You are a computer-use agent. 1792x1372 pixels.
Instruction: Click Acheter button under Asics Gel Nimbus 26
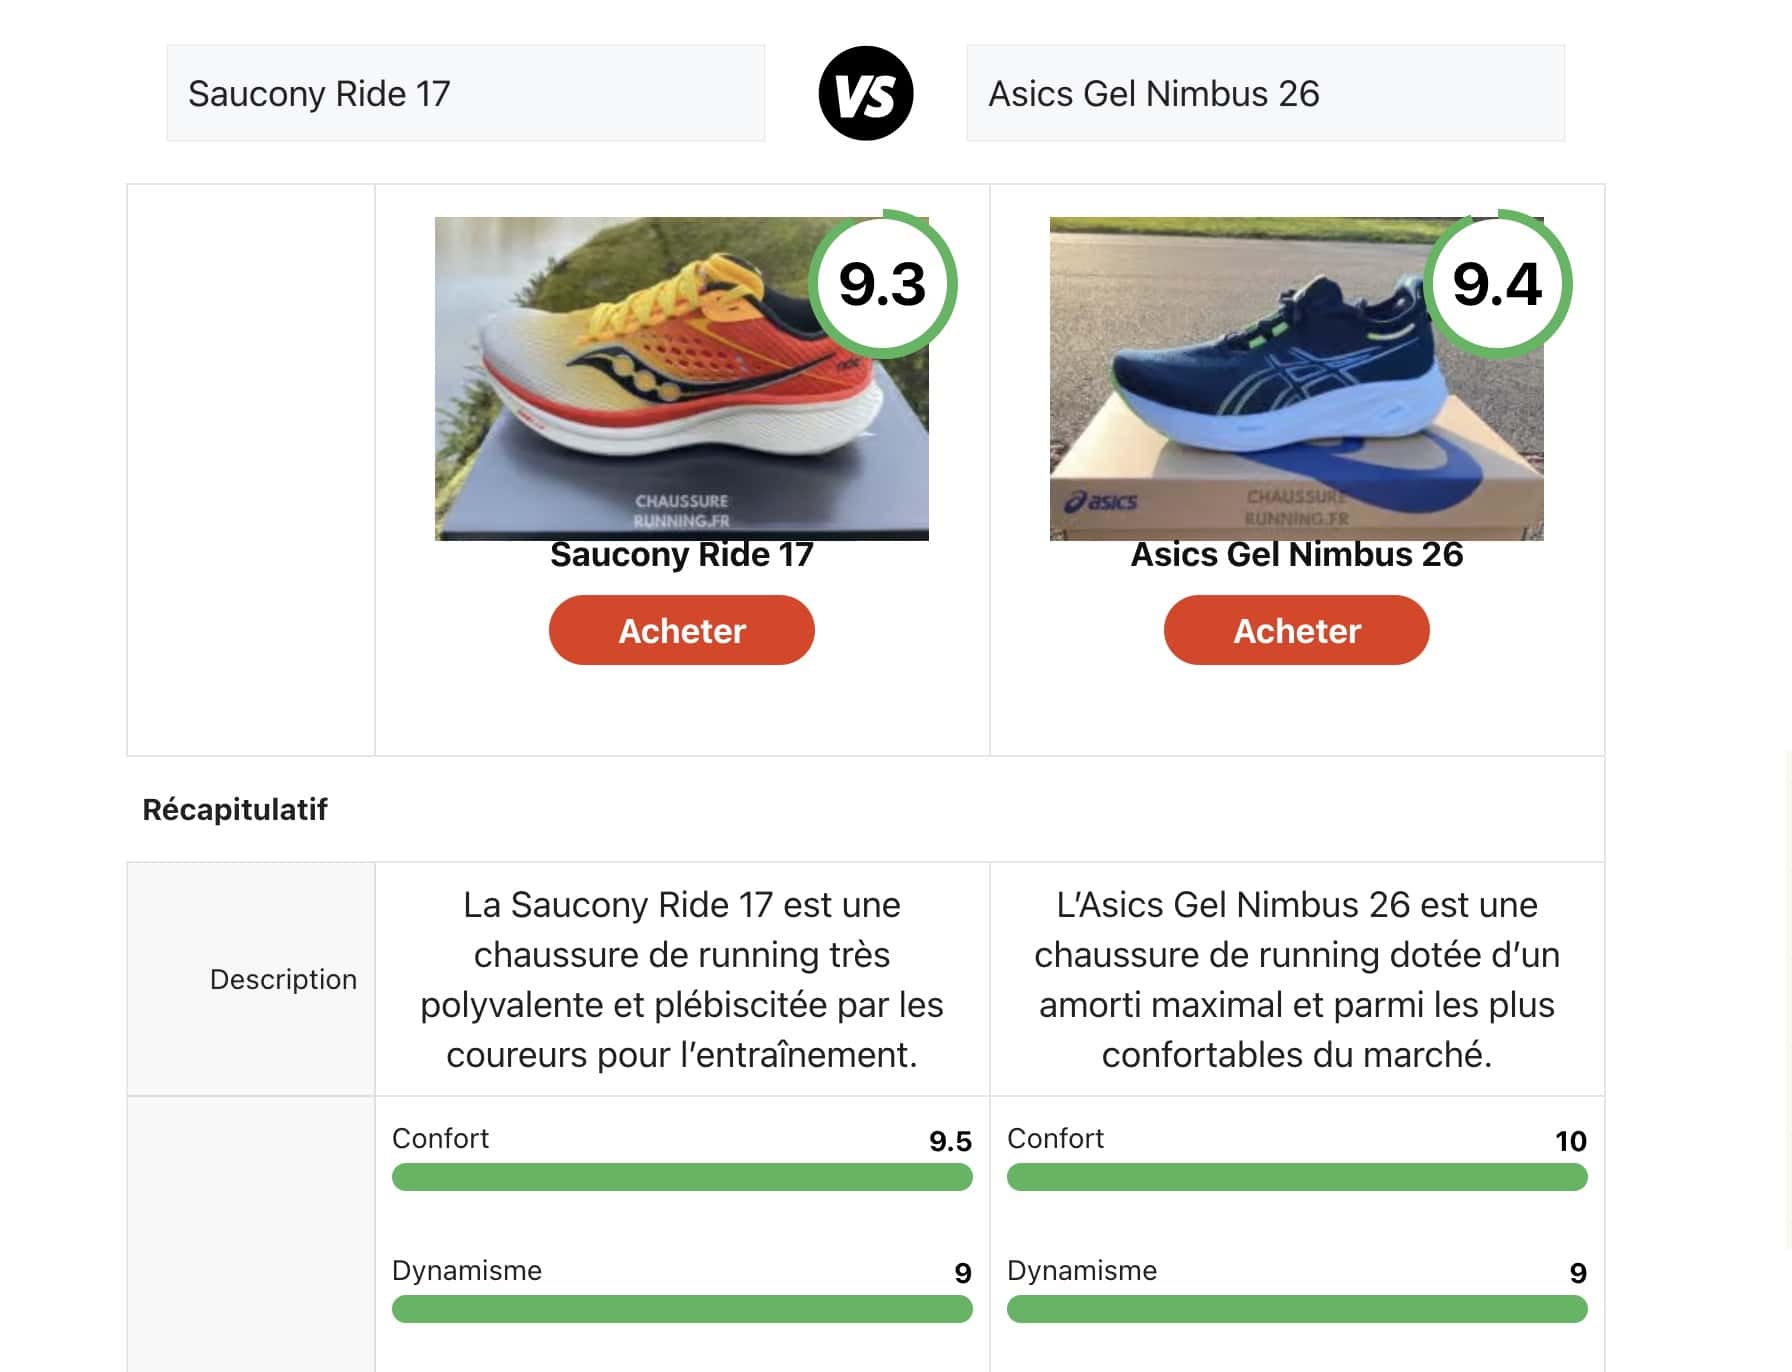point(1295,630)
